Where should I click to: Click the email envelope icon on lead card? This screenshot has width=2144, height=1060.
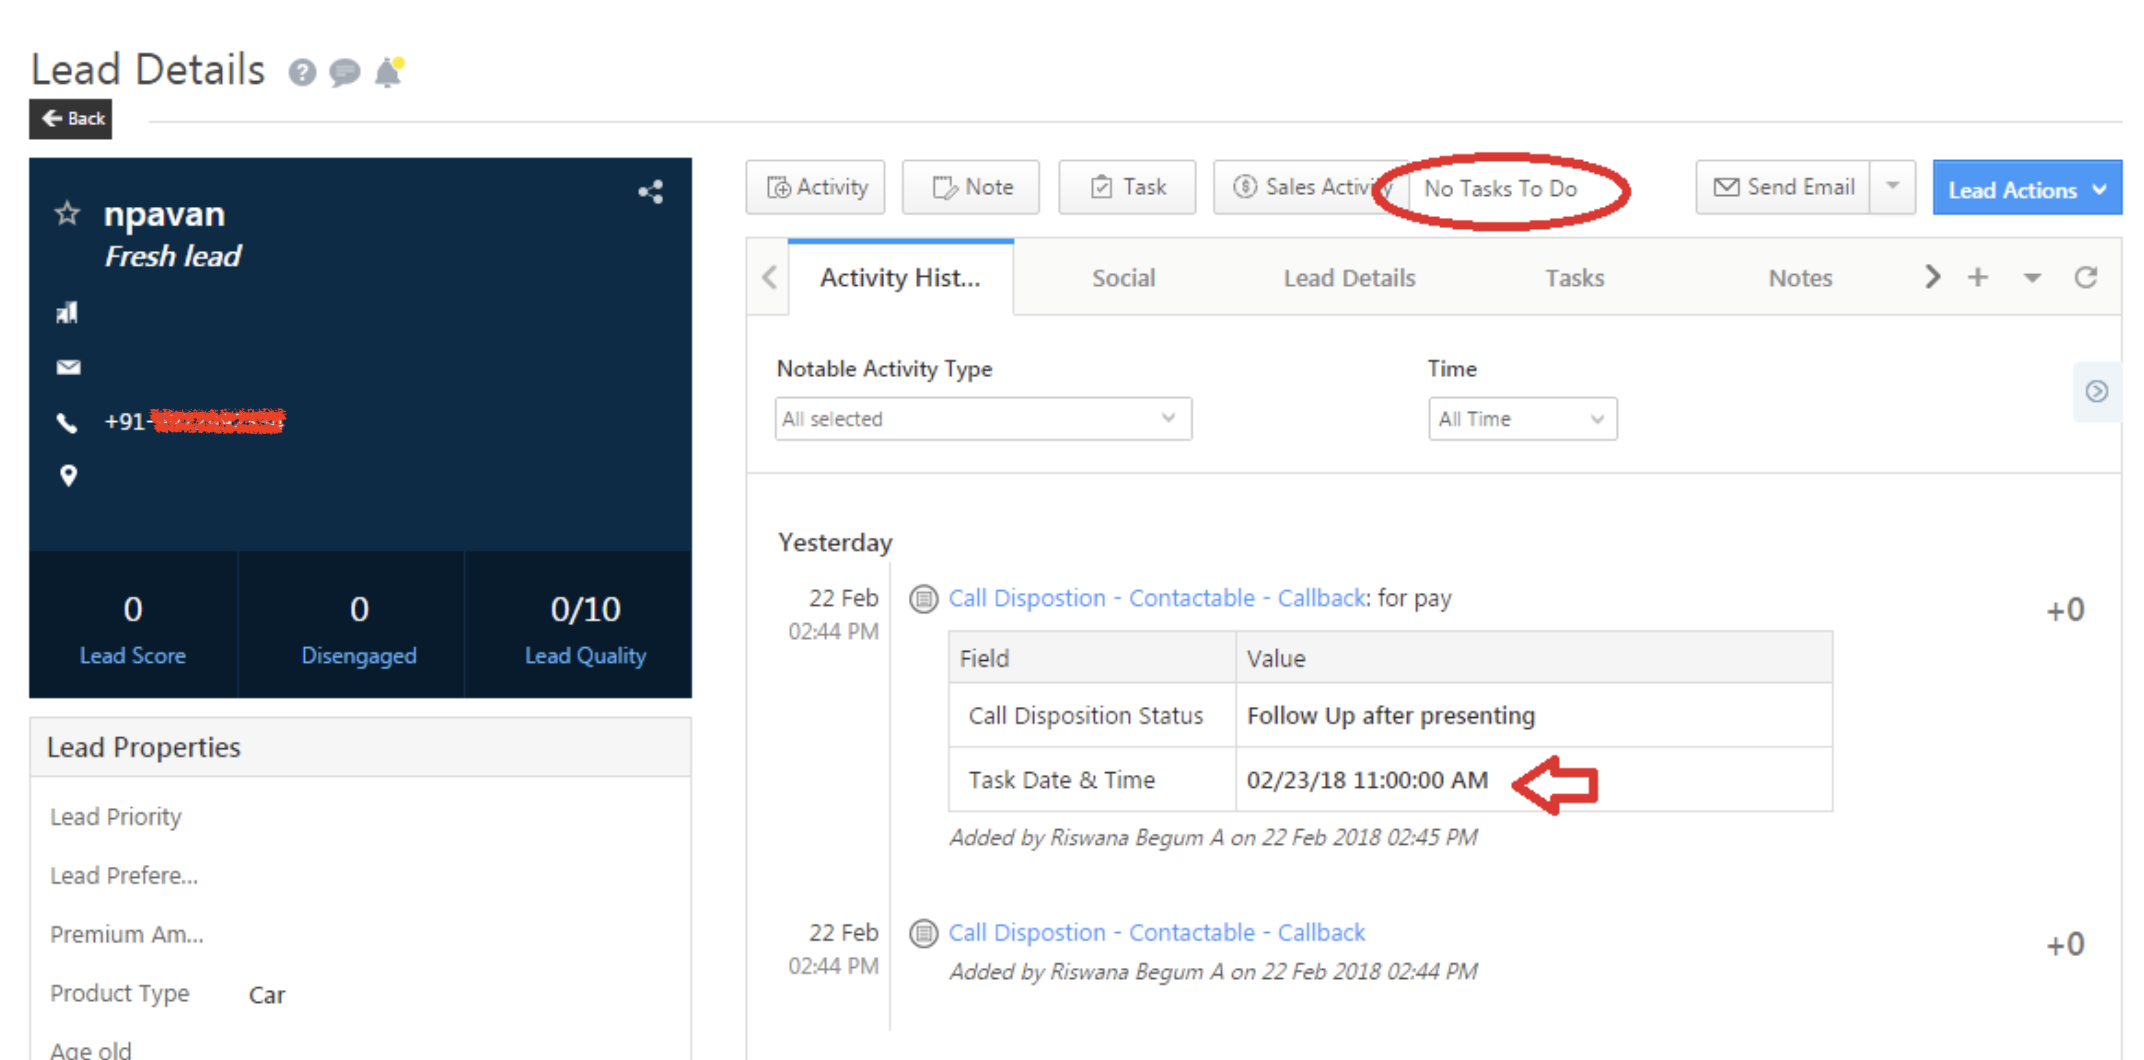(68, 367)
